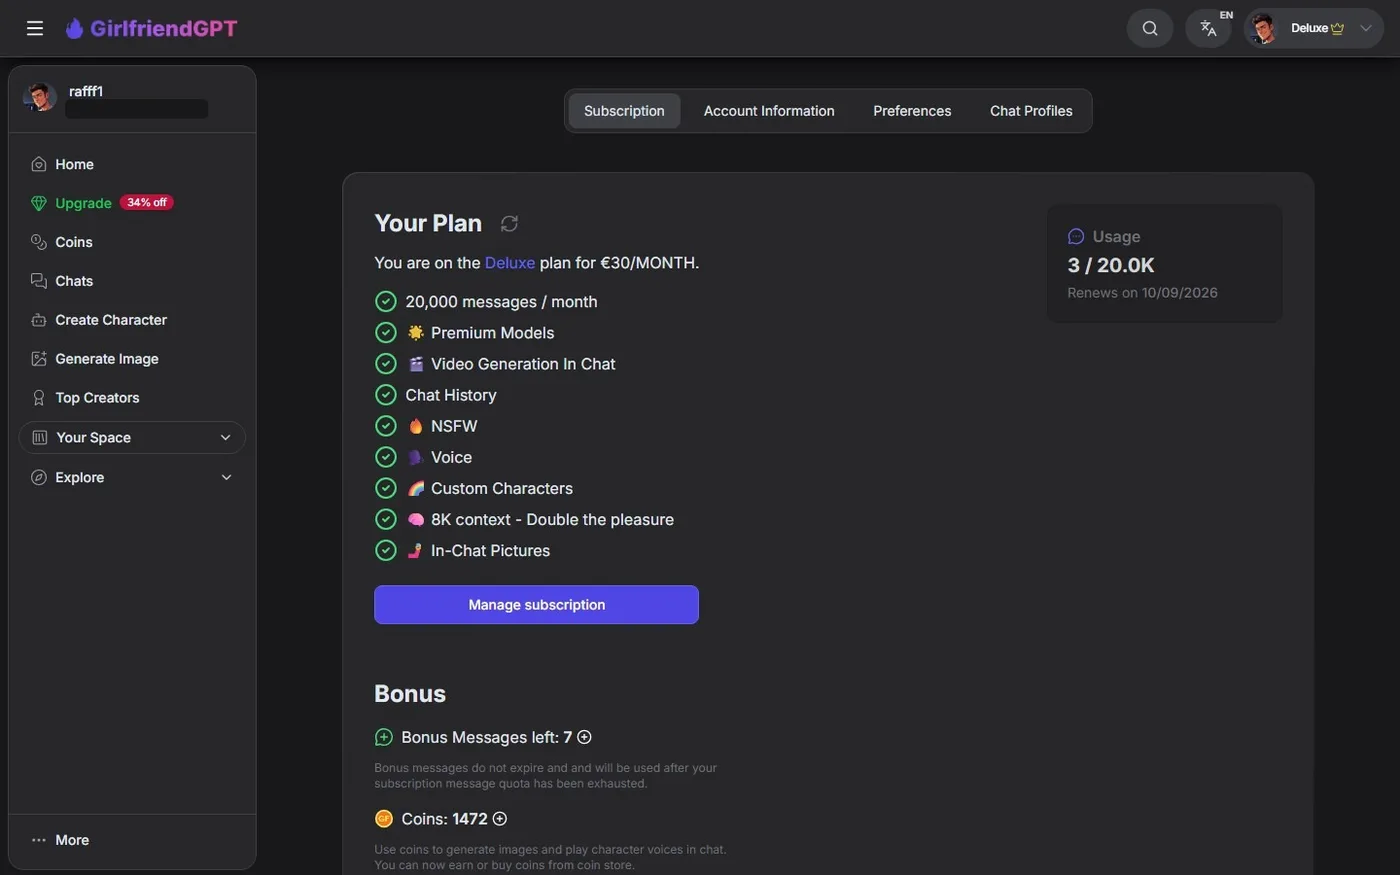The width and height of the screenshot is (1400, 875).
Task: Click the Chat History feature text
Action: pyautogui.click(x=451, y=395)
